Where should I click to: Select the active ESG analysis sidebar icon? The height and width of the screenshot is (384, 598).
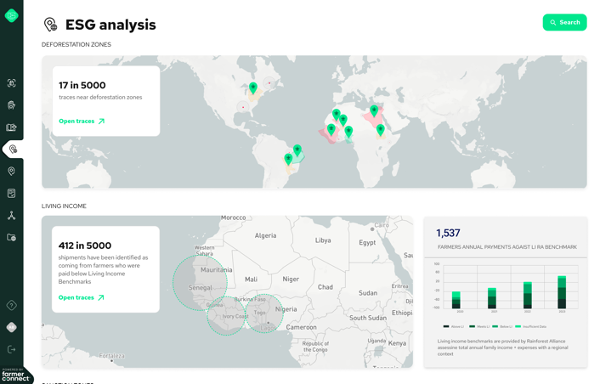pos(13,149)
